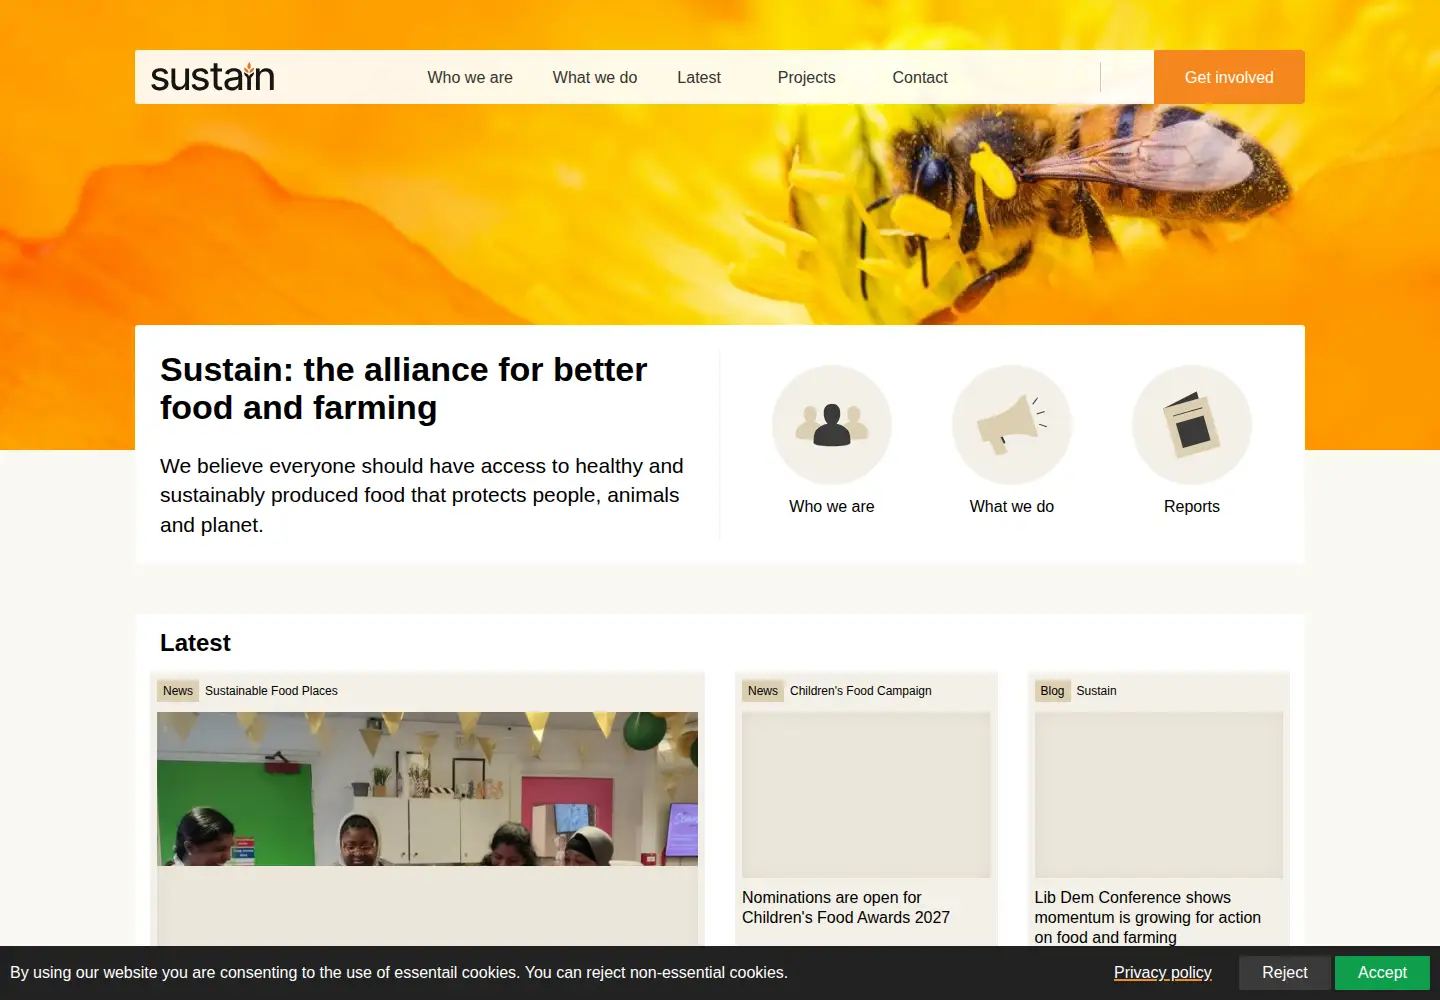Click the 'We believe everyone should have access' paragraph

click(422, 495)
